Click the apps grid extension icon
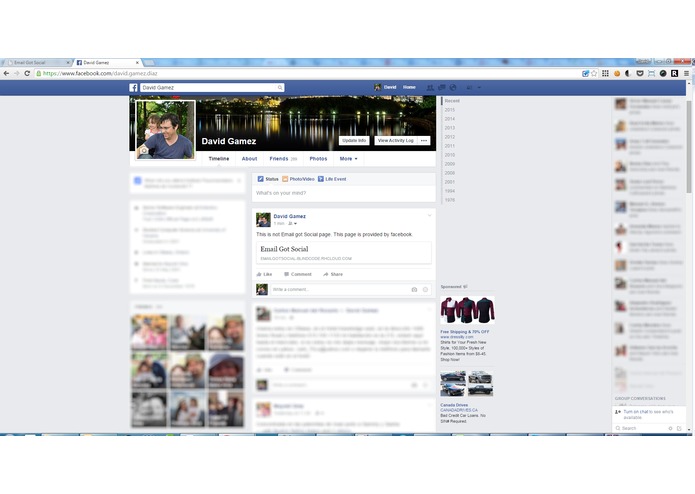Screen dimensions: 695x494 coord(605,74)
